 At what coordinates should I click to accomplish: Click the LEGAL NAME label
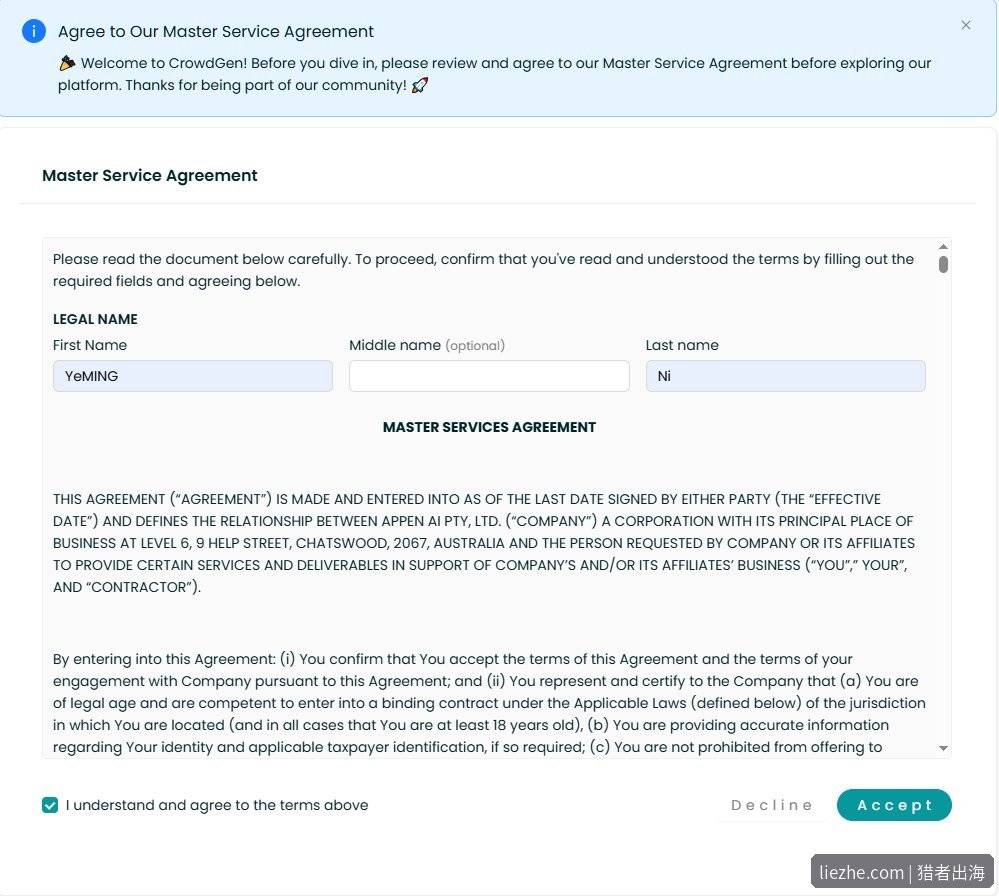(95, 319)
